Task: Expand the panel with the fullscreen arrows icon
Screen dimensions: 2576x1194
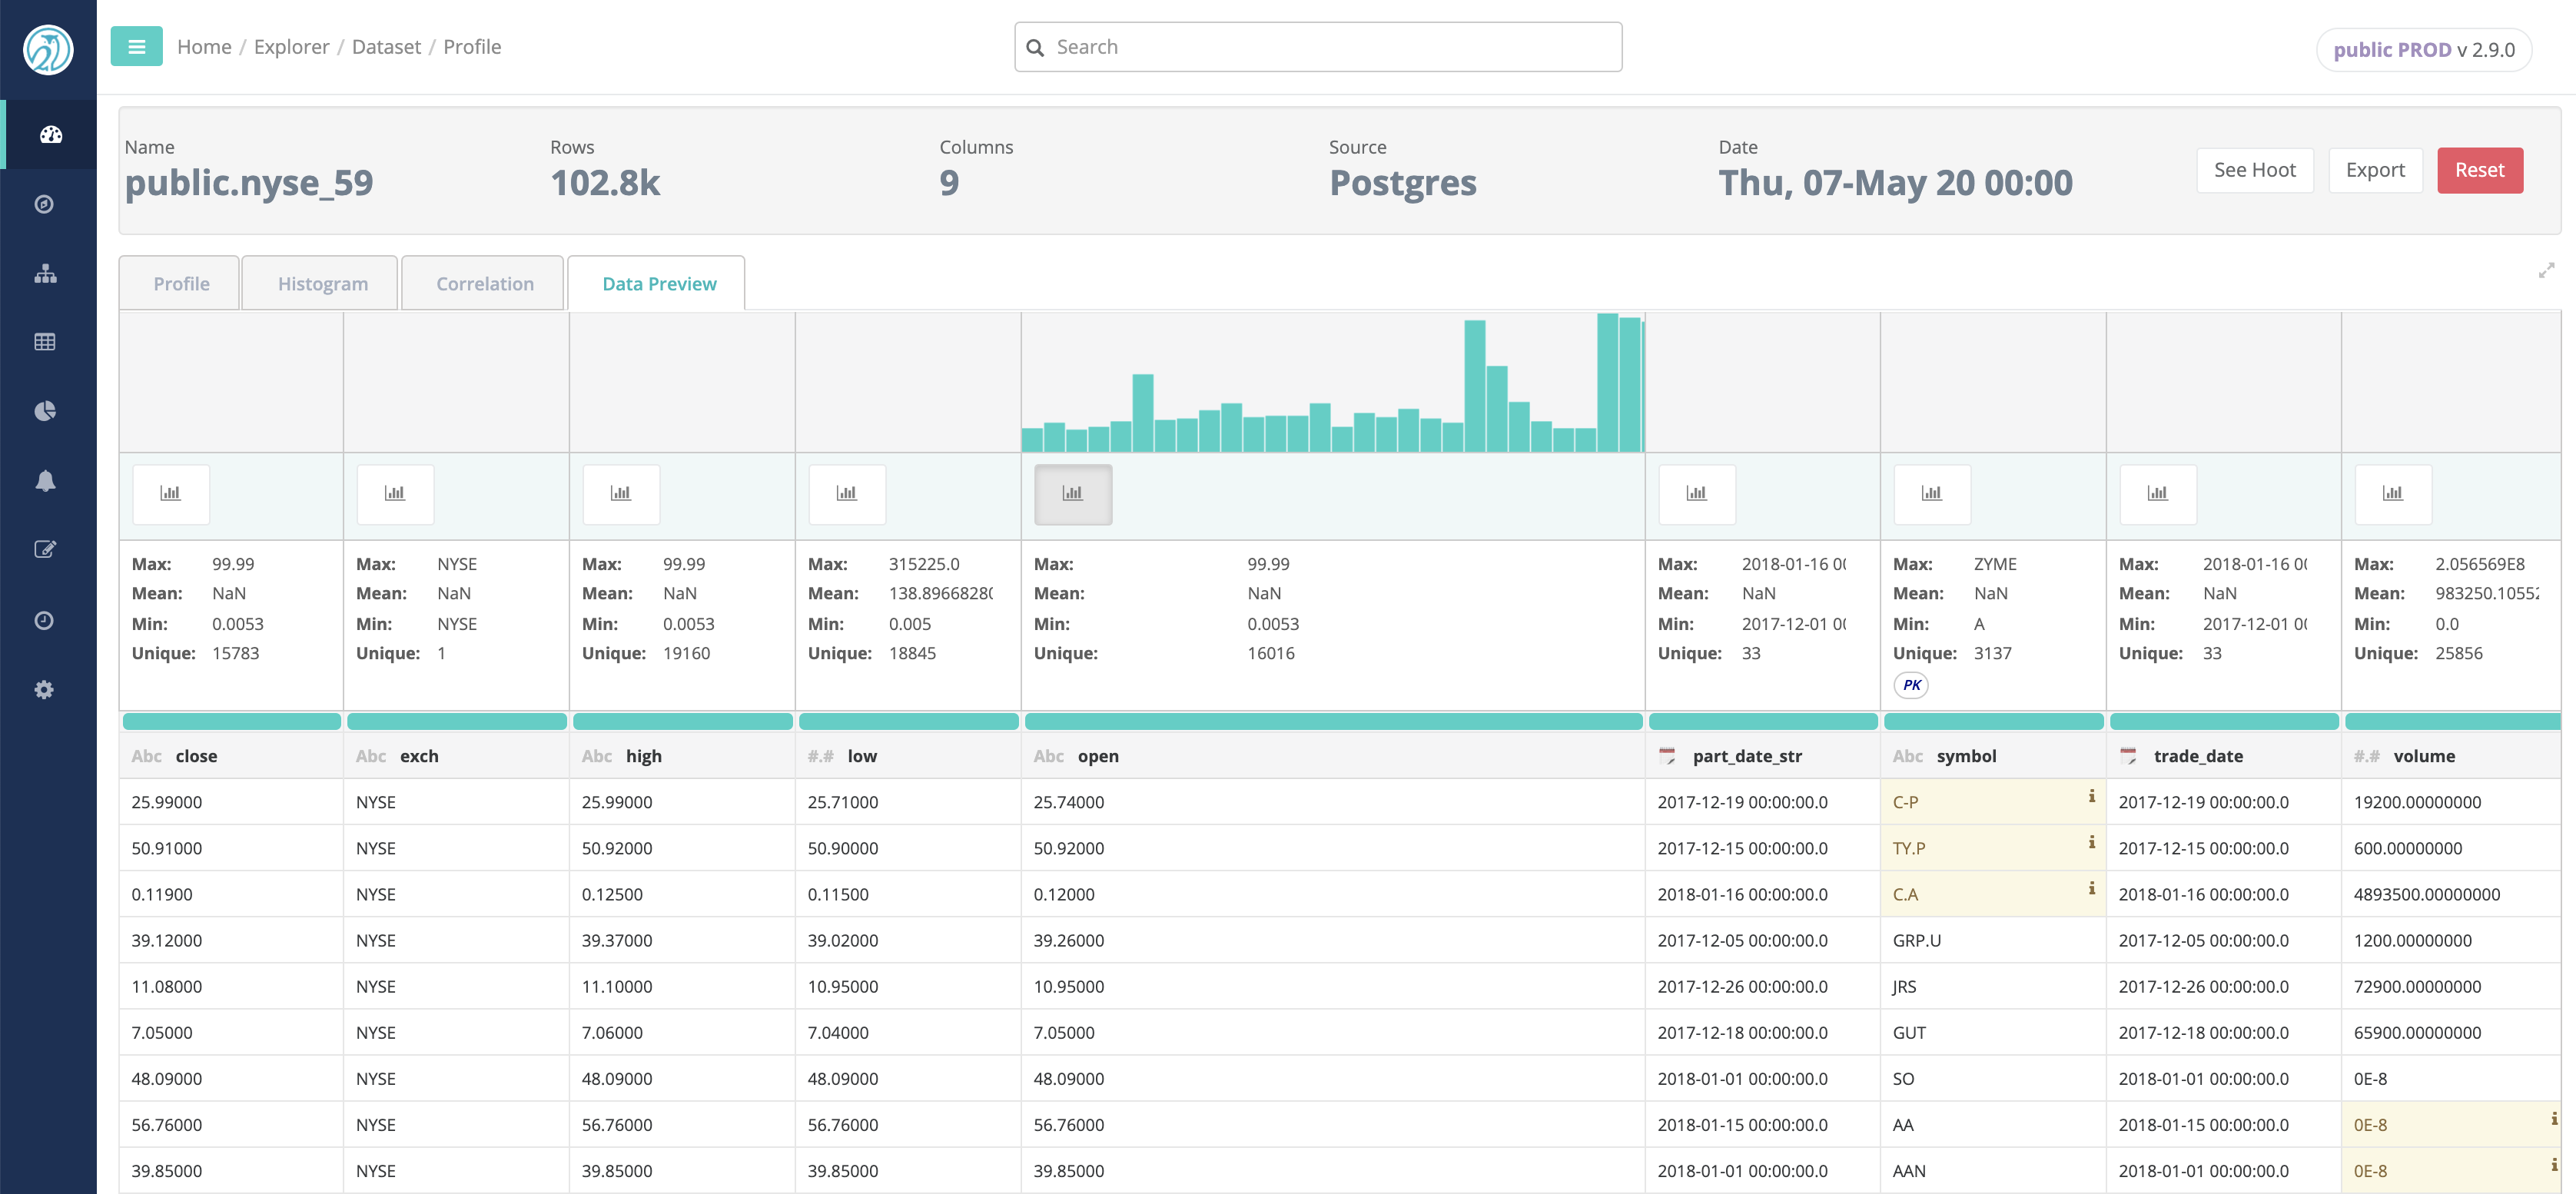Action: [2546, 270]
